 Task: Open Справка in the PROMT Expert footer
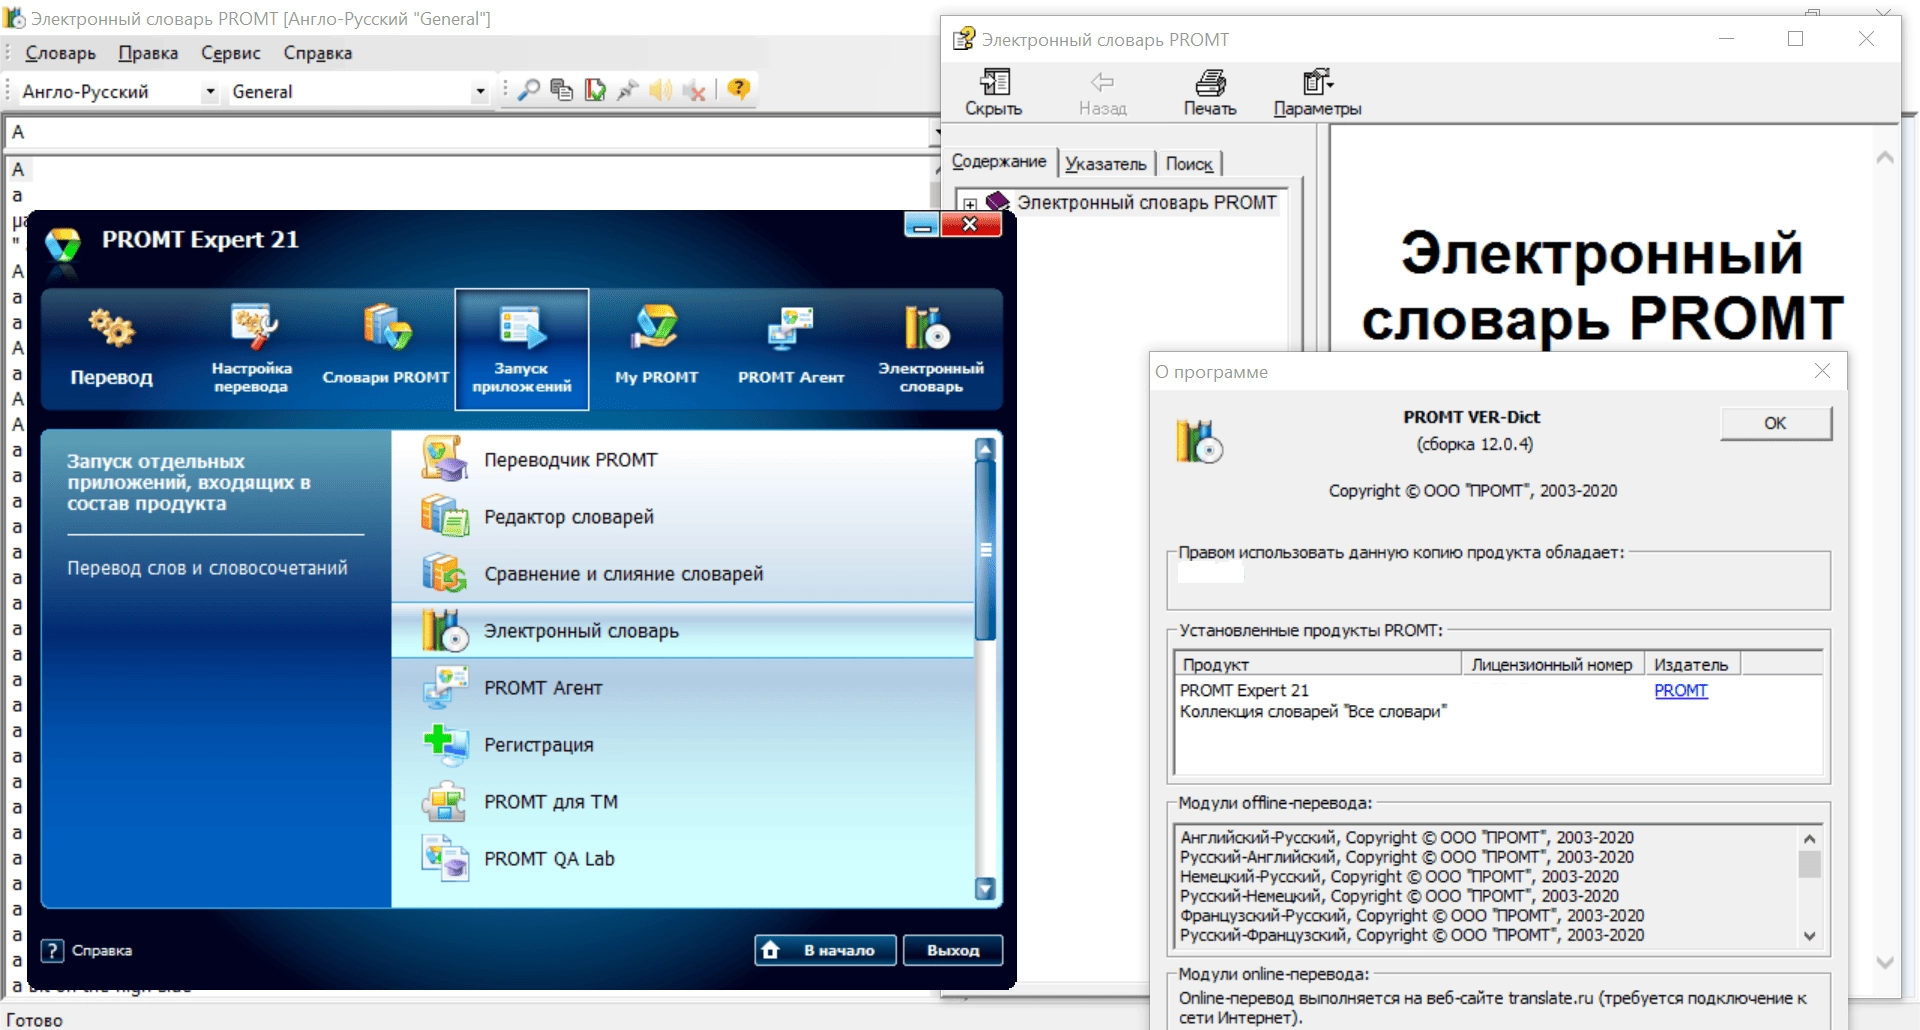click(87, 950)
